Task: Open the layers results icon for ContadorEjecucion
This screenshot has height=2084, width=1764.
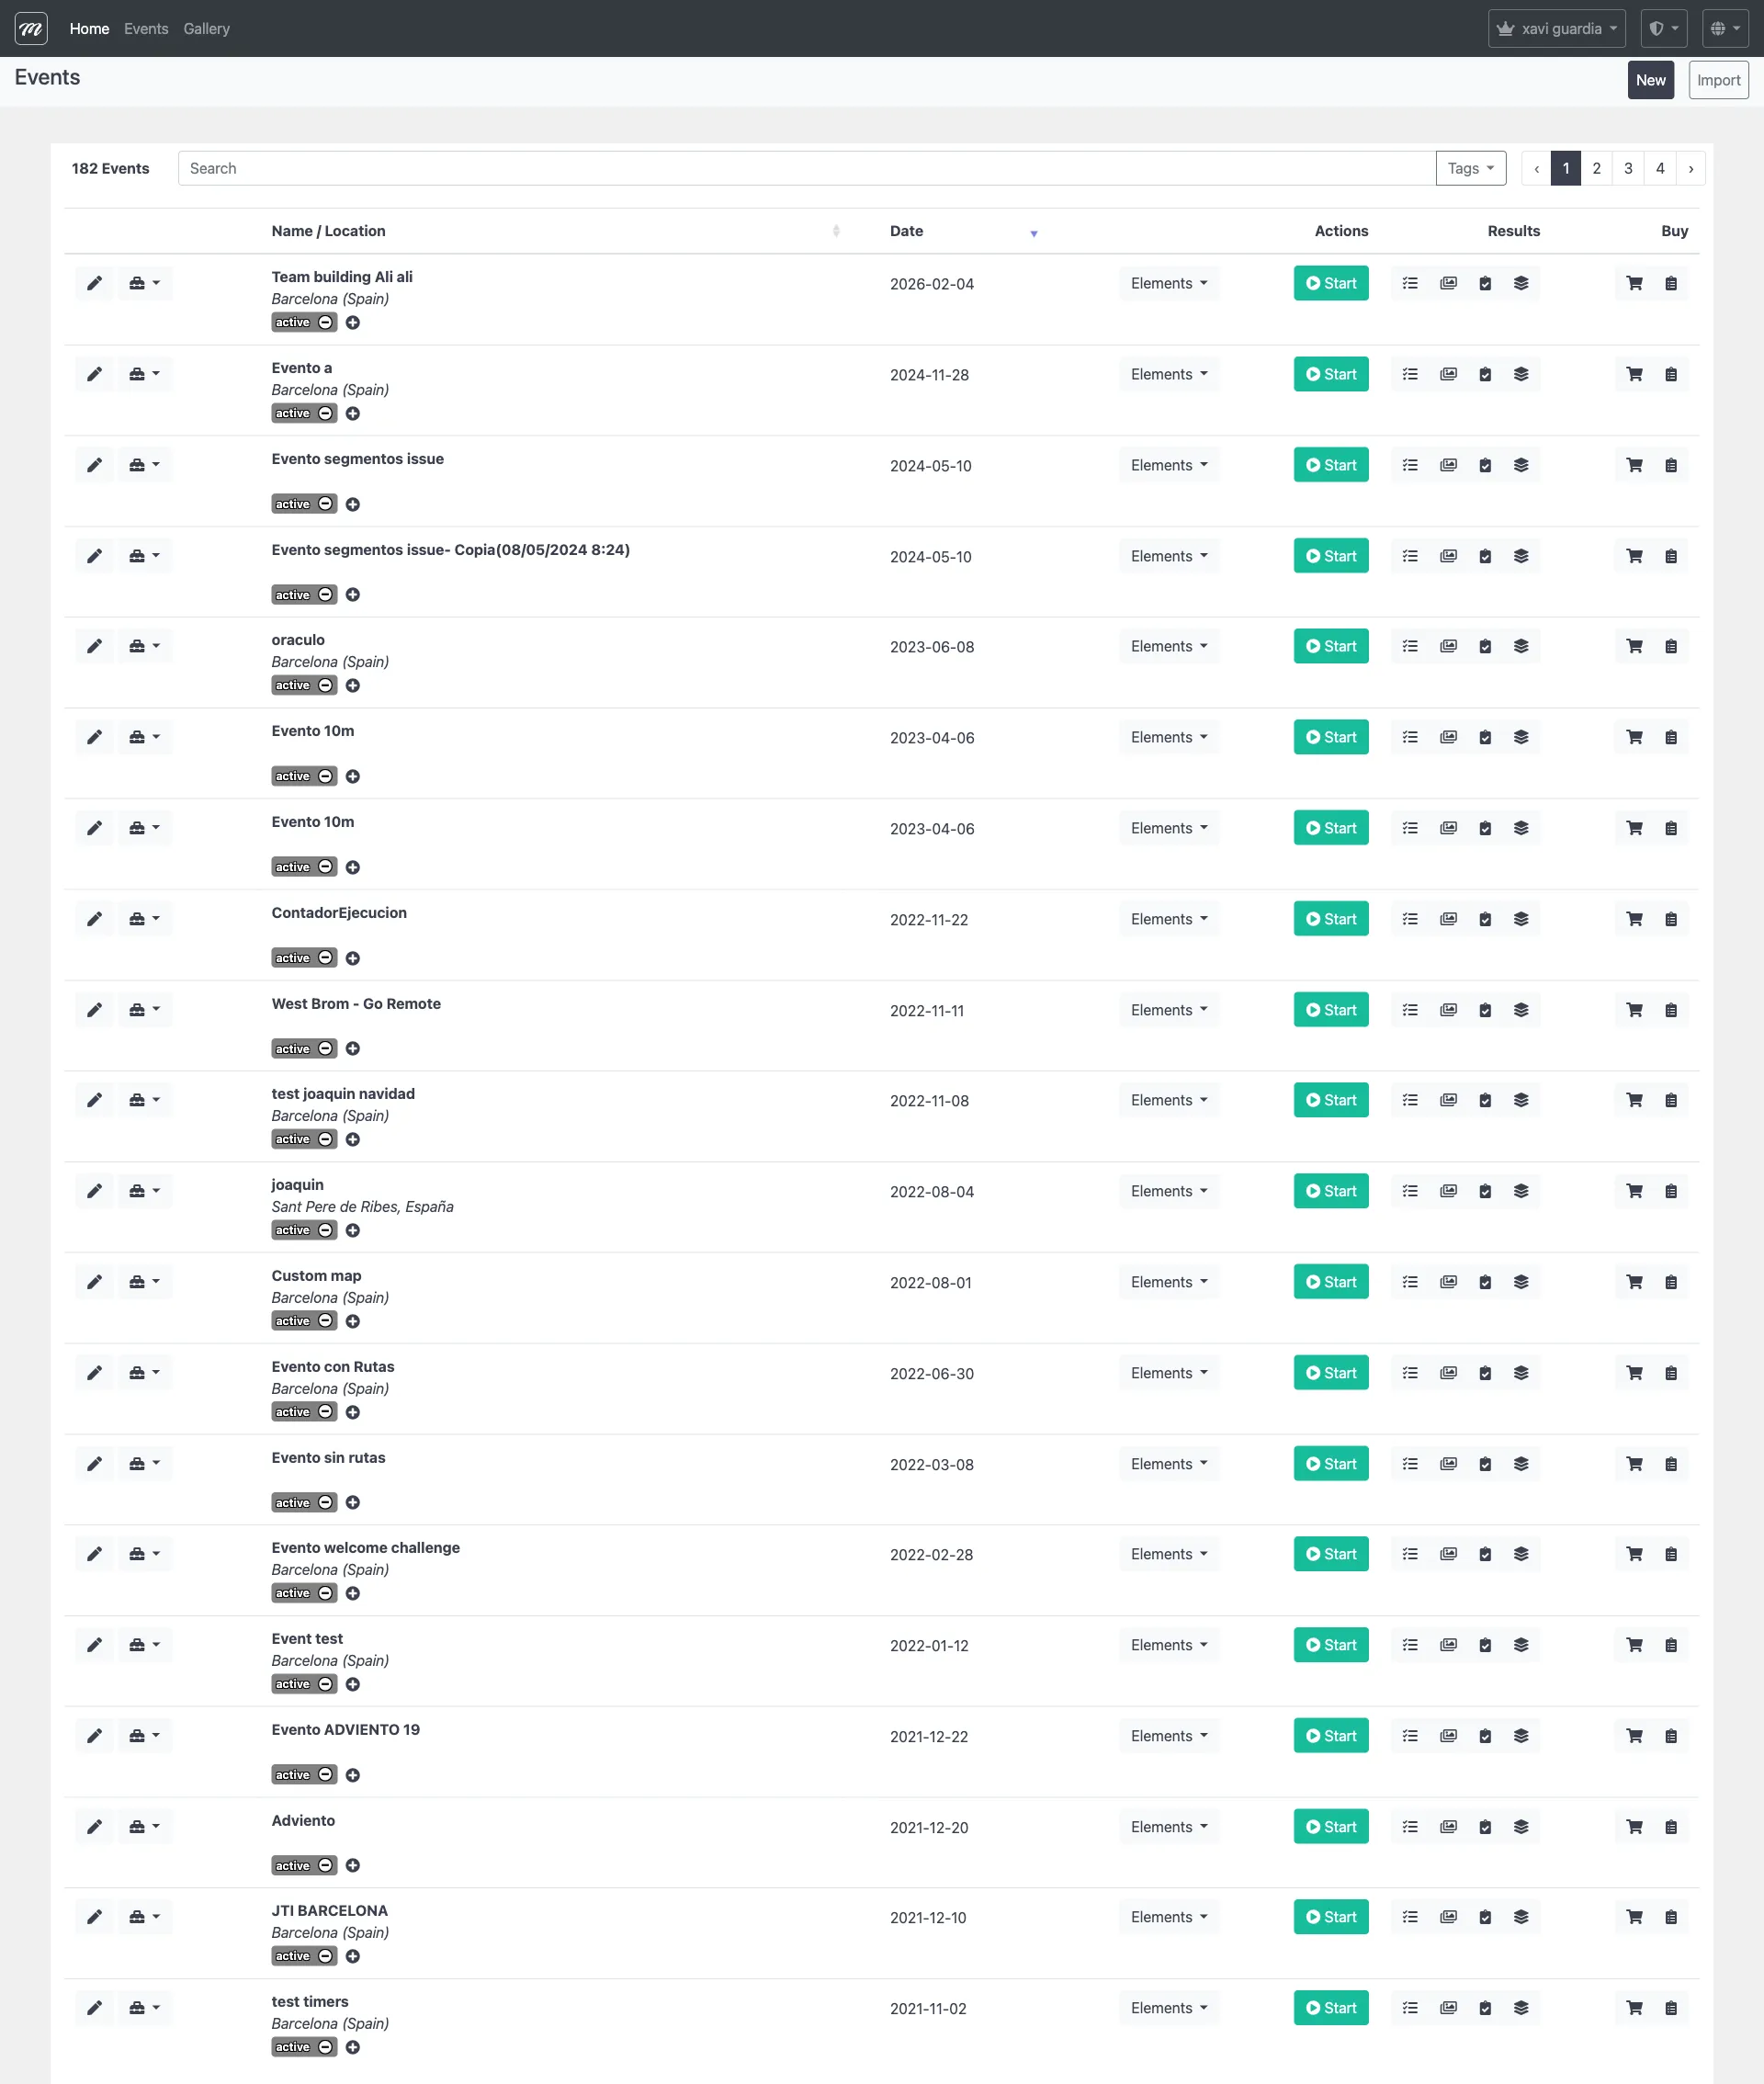Action: tap(1522, 918)
